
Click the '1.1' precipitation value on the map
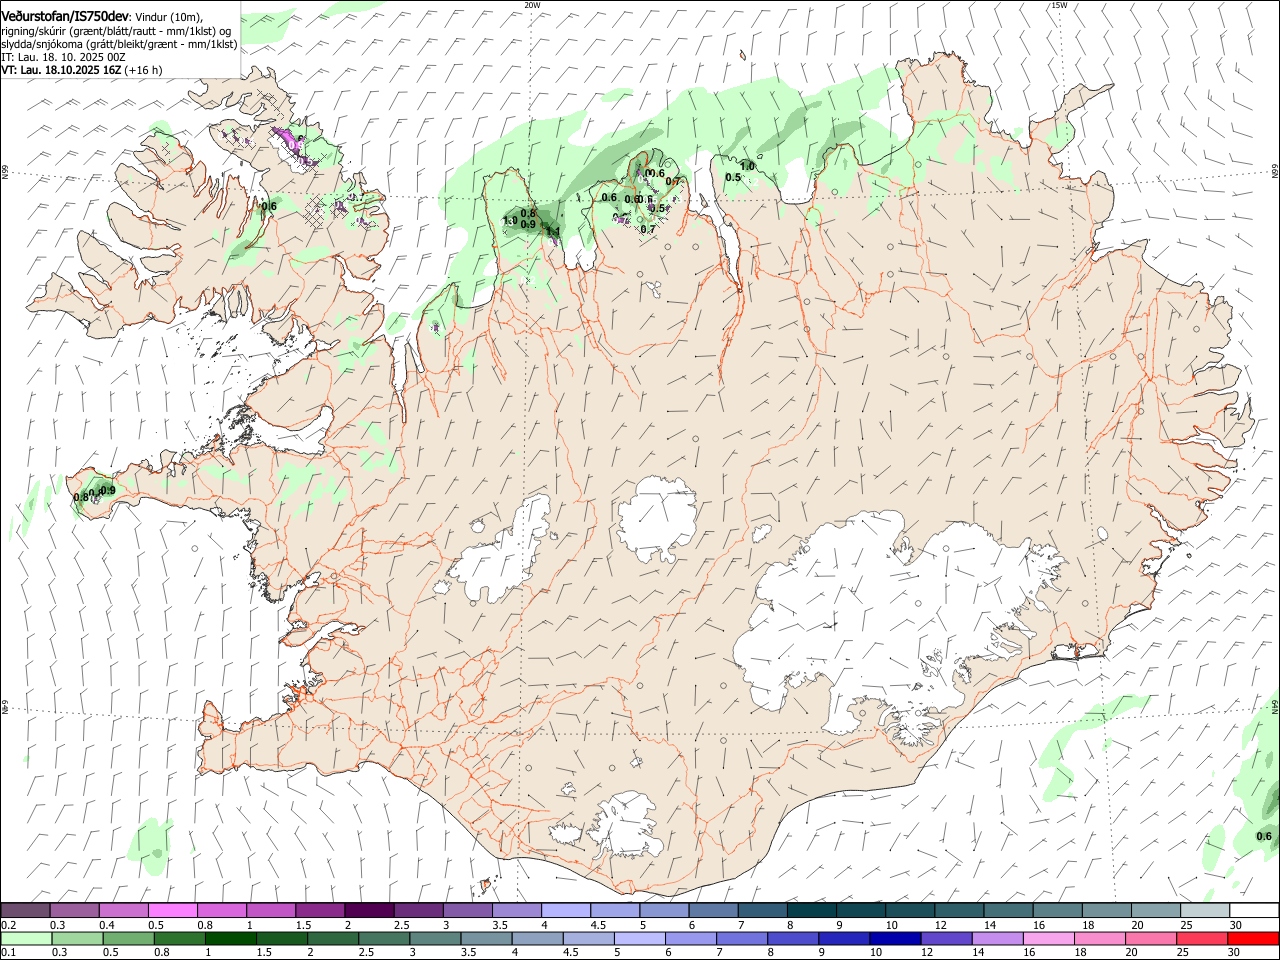[553, 232]
